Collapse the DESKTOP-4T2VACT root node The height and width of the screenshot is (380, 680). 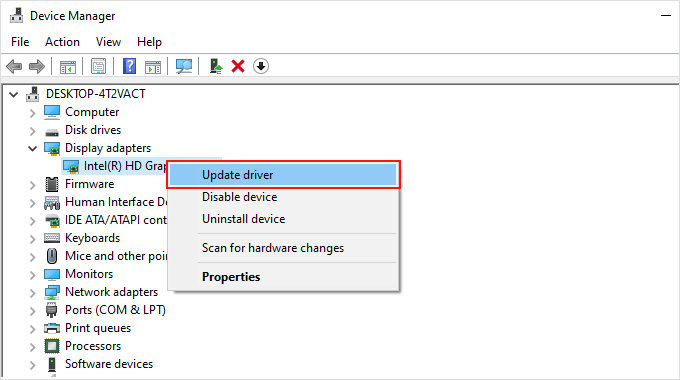click(x=14, y=94)
